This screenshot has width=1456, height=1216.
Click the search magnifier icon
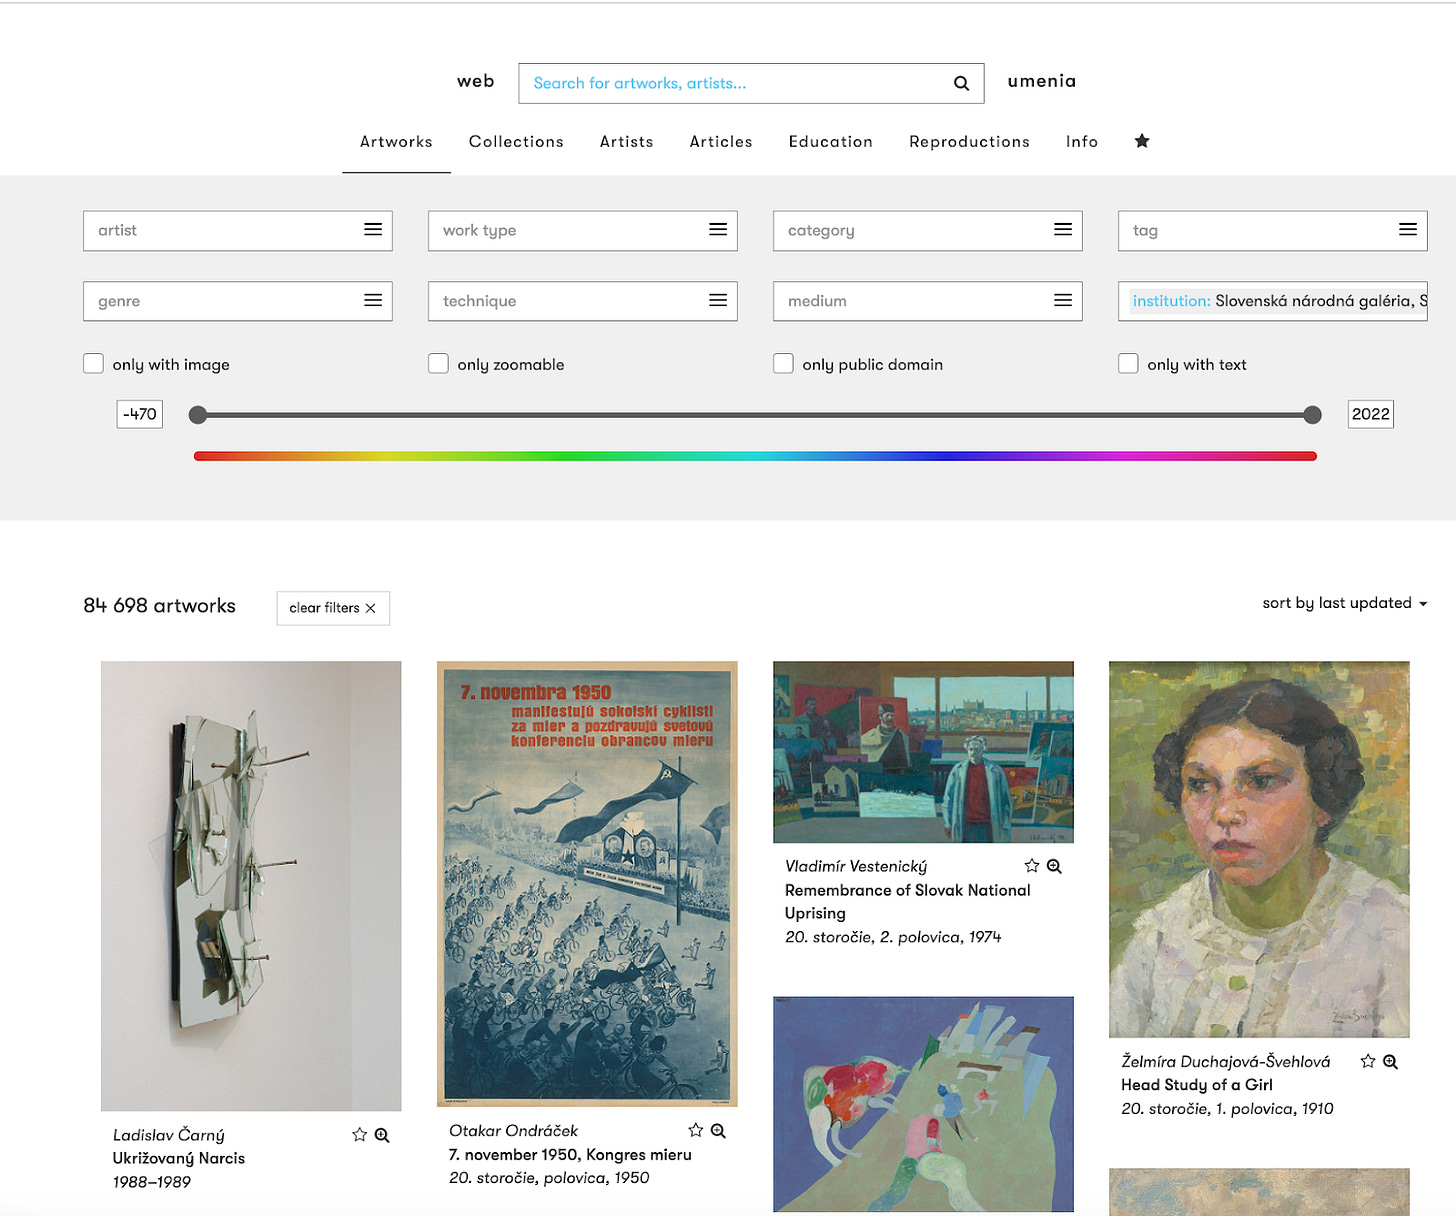click(x=961, y=84)
